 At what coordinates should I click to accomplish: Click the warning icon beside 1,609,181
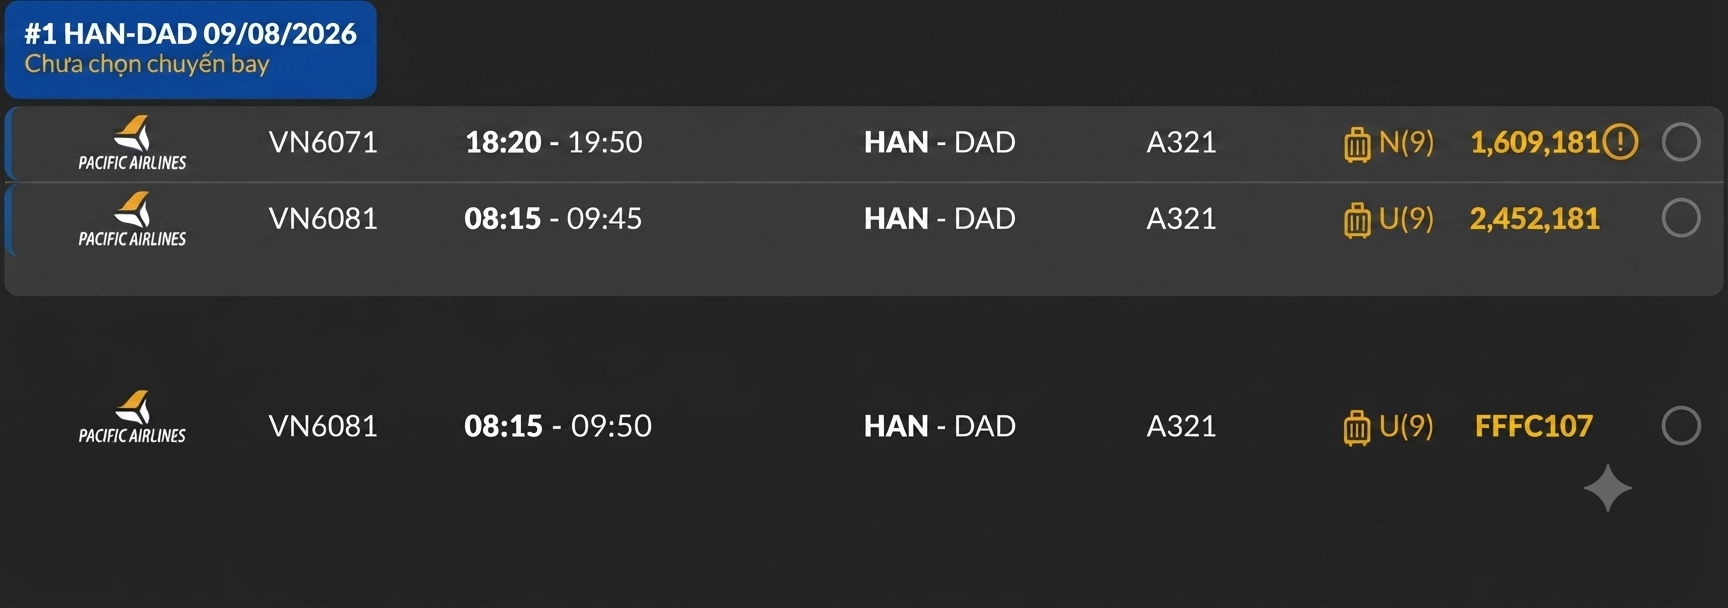pyautogui.click(x=1620, y=142)
